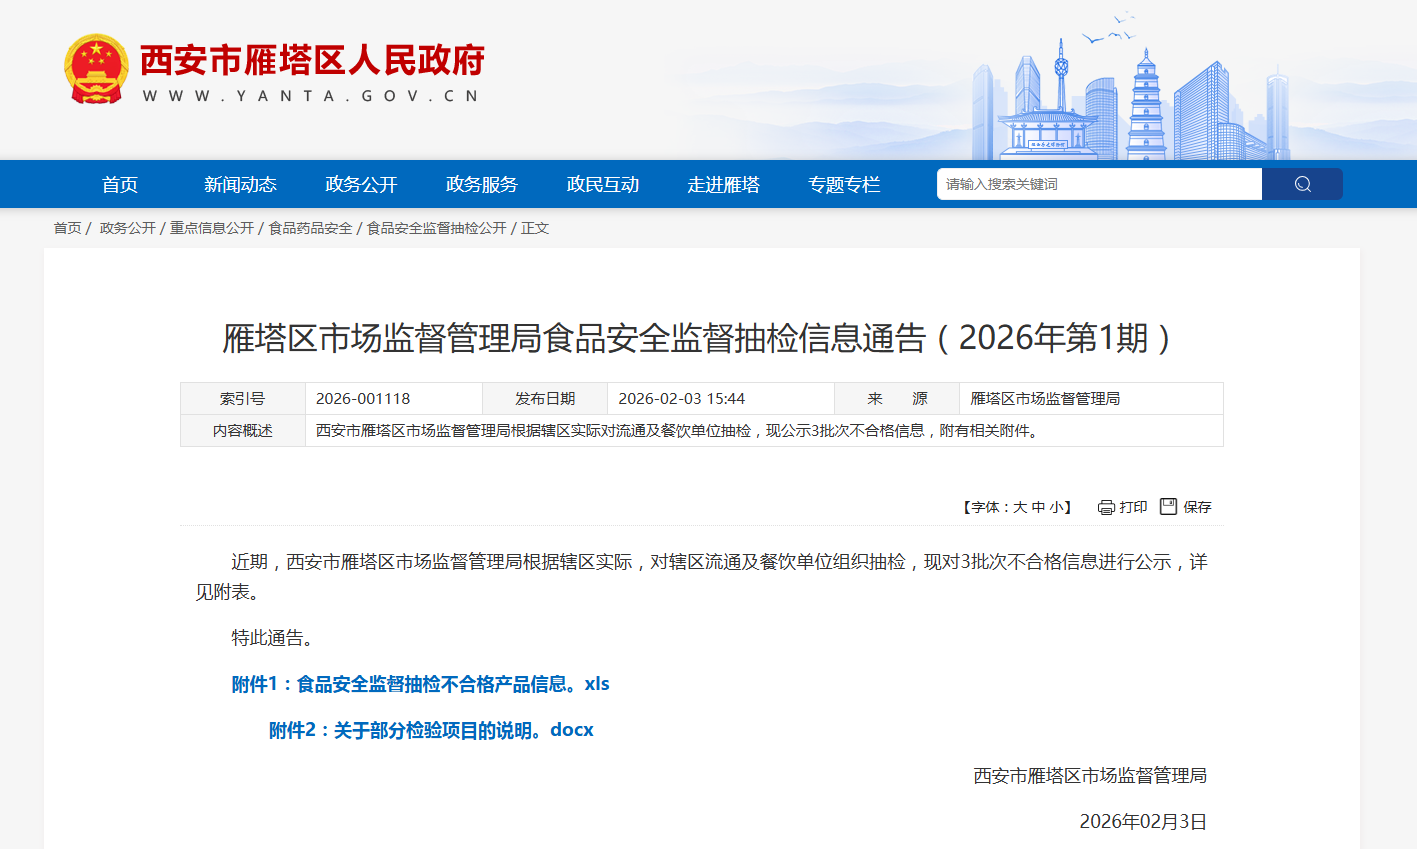Click 食品药品安全 breadcrumb link
This screenshot has width=1417, height=849.
pyautogui.click(x=310, y=228)
